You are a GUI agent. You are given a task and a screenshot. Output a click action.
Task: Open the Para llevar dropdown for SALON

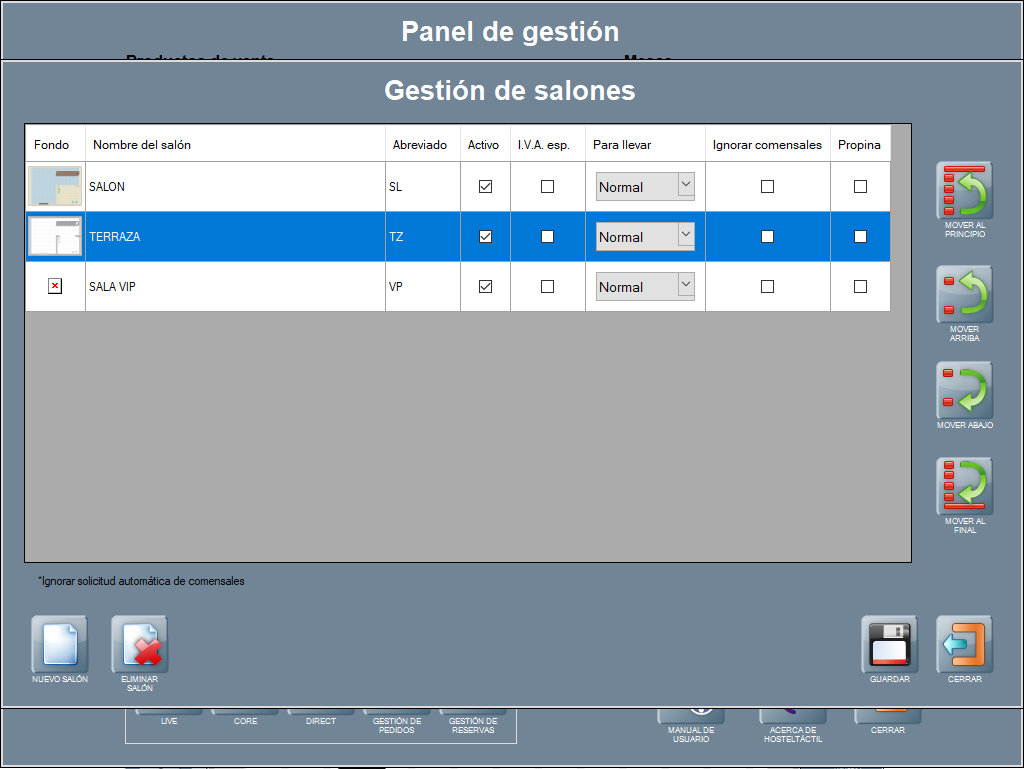685,186
